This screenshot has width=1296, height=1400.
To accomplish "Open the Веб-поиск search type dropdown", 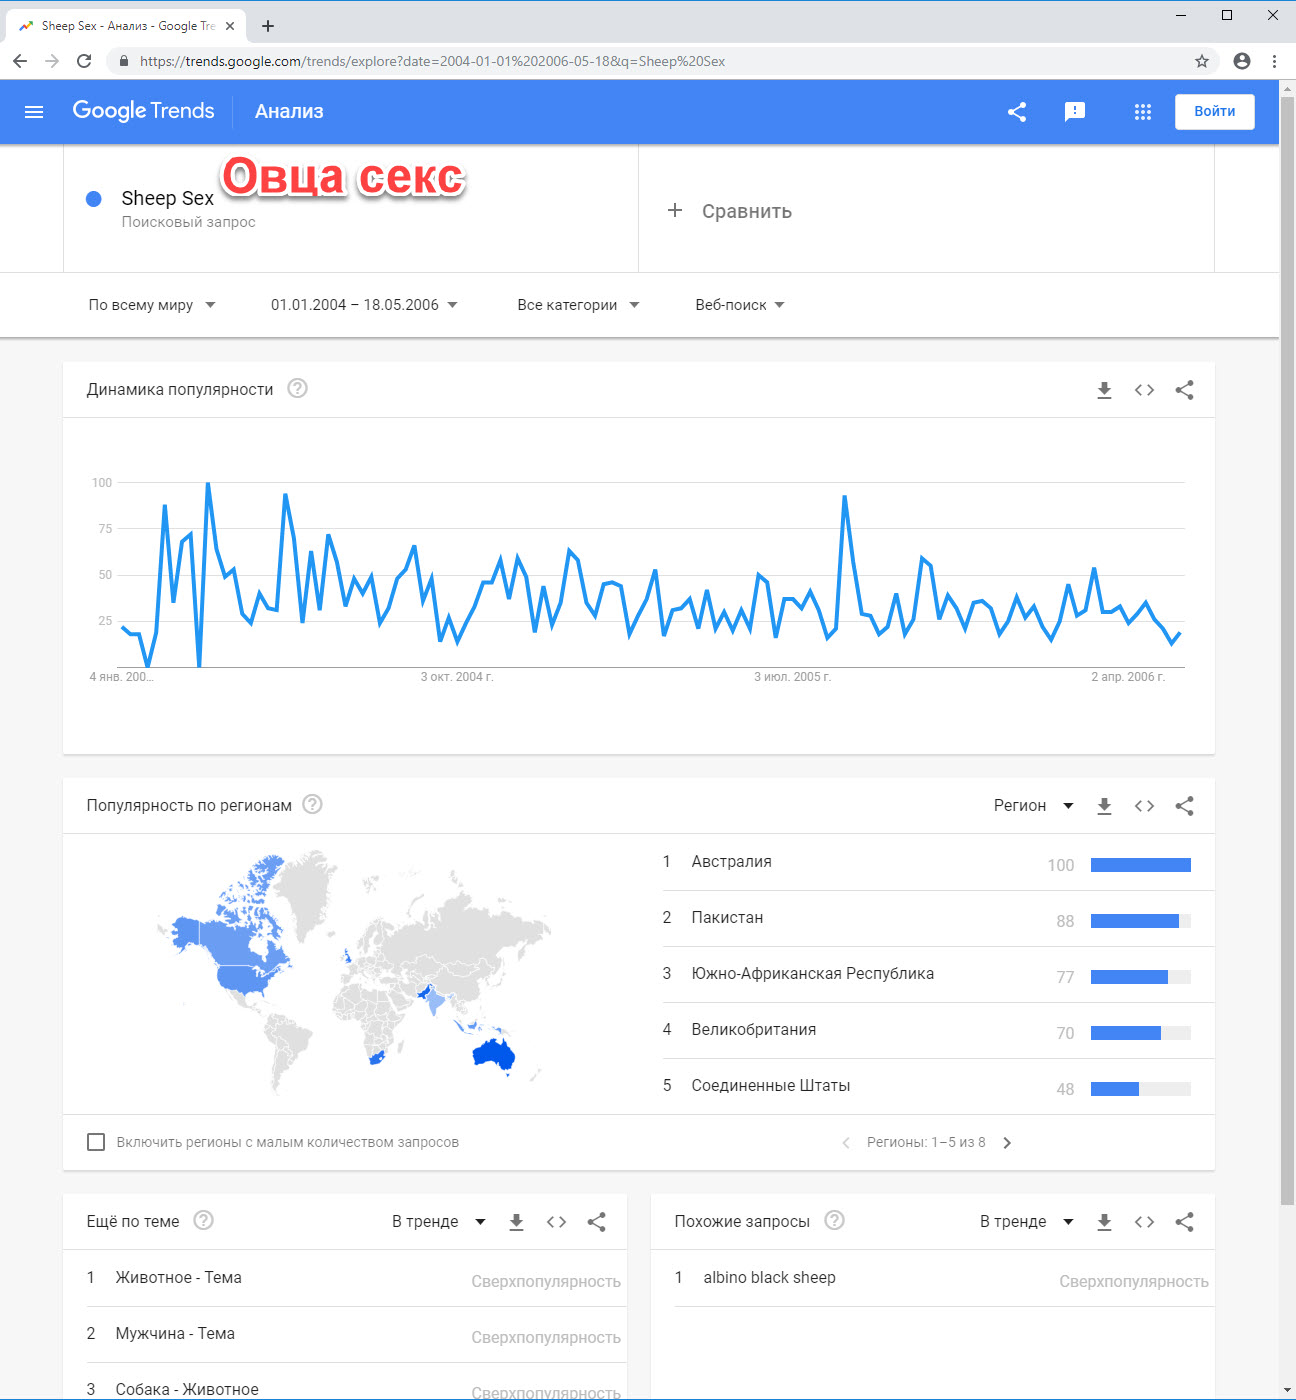I will pyautogui.click(x=740, y=305).
